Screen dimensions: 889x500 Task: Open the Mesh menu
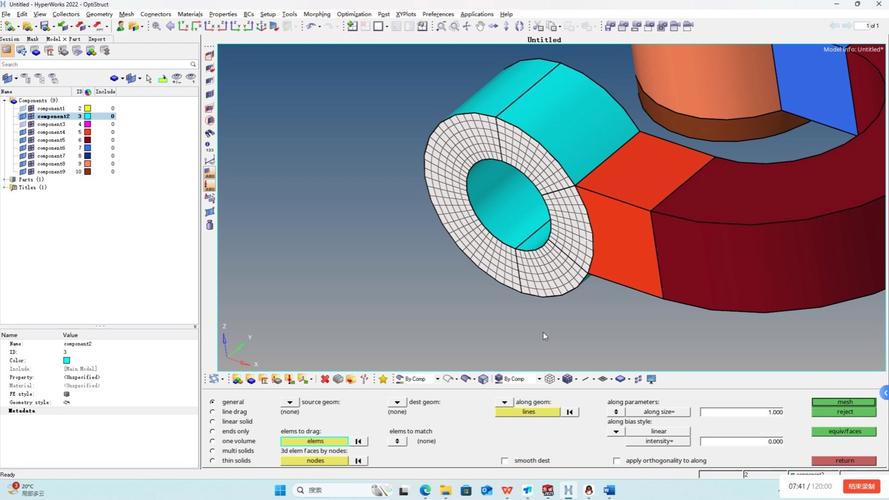126,14
